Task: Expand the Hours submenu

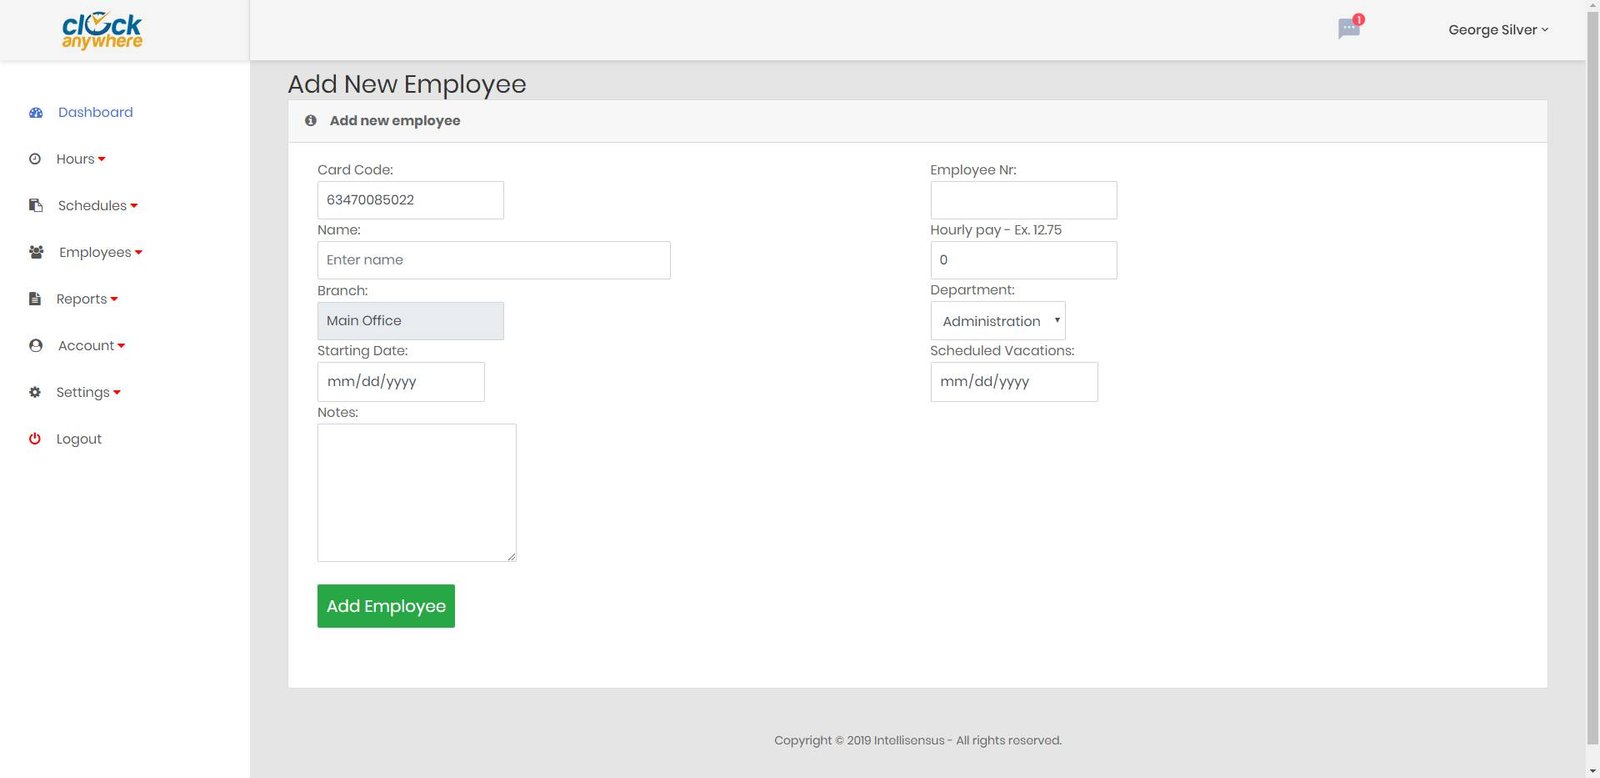Action: coord(80,159)
